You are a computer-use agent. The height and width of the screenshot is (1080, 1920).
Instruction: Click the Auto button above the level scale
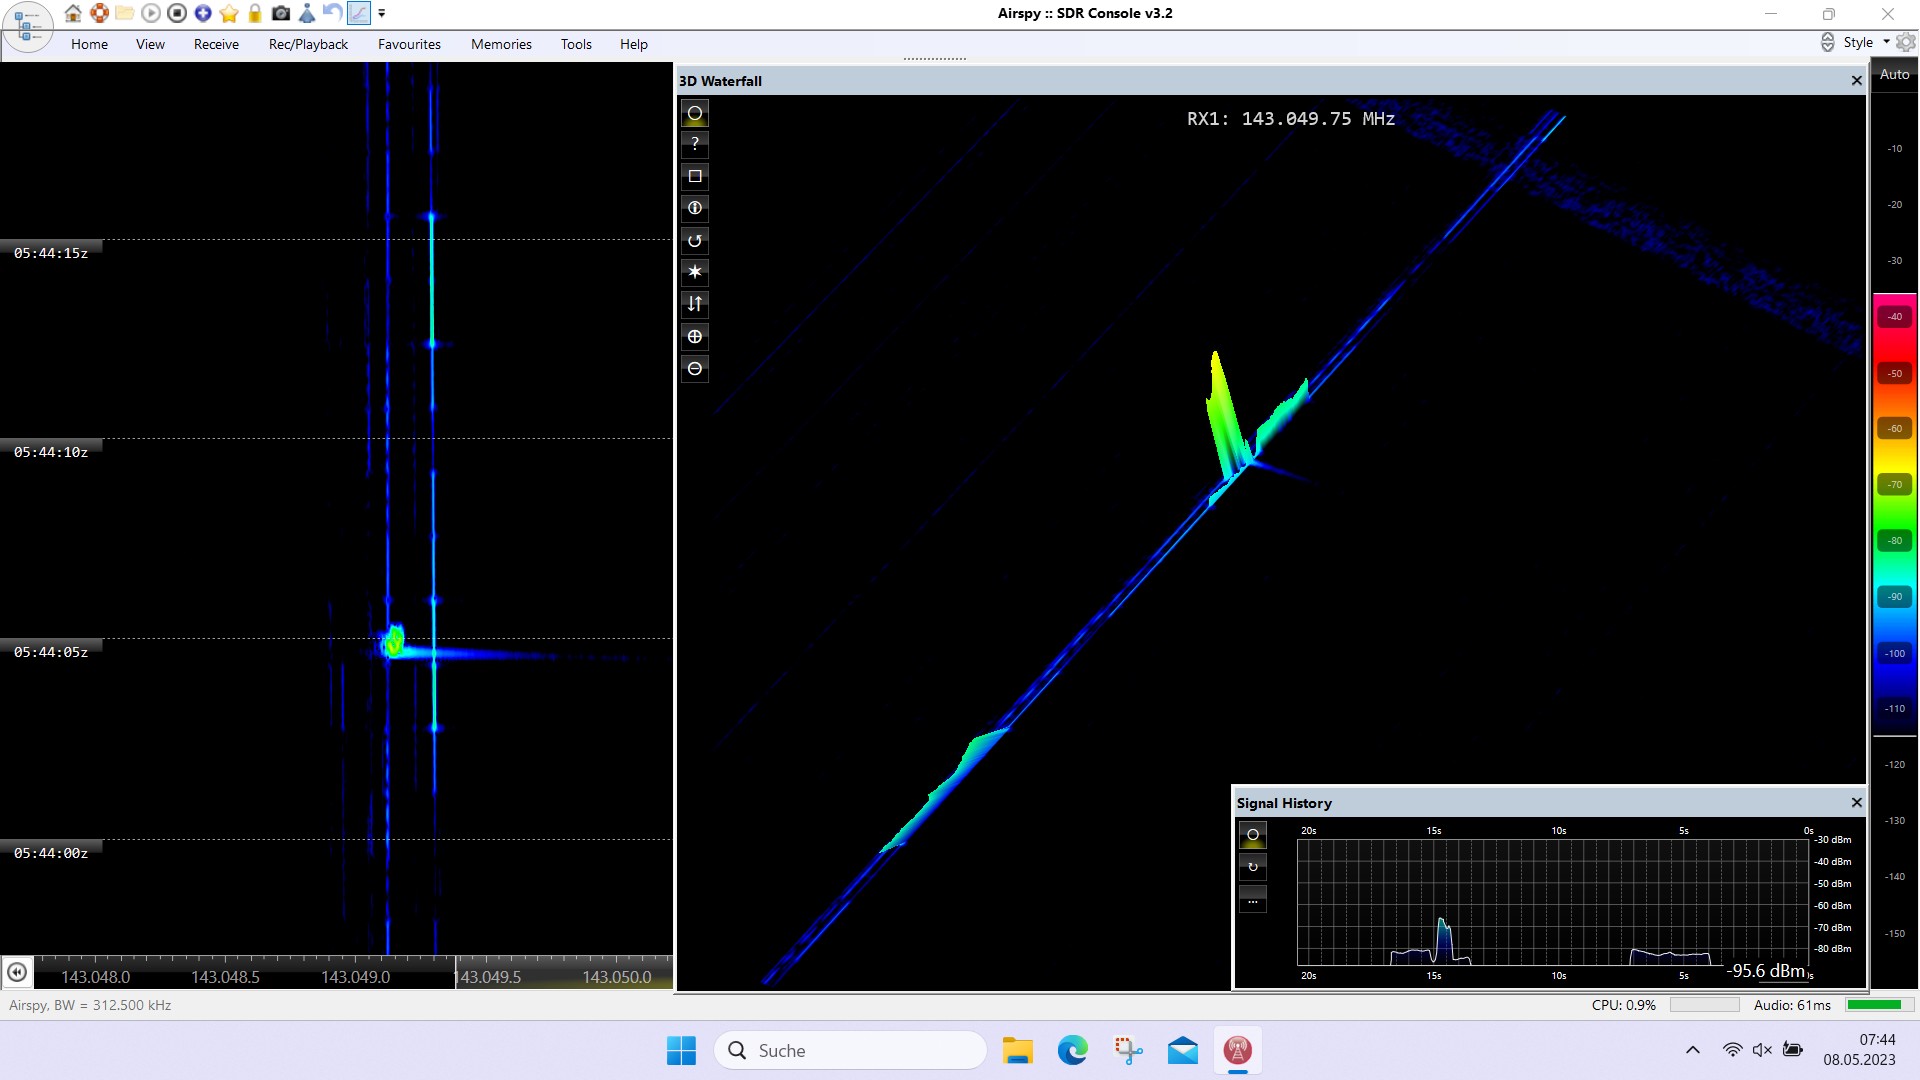click(x=1894, y=74)
